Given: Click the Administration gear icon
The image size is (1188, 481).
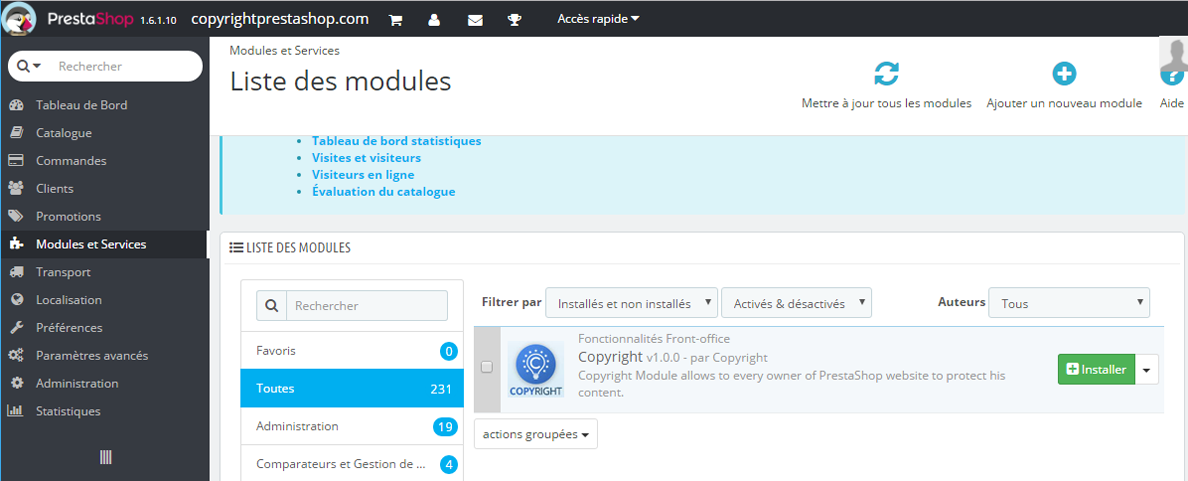Looking at the screenshot, I should [x=16, y=383].
